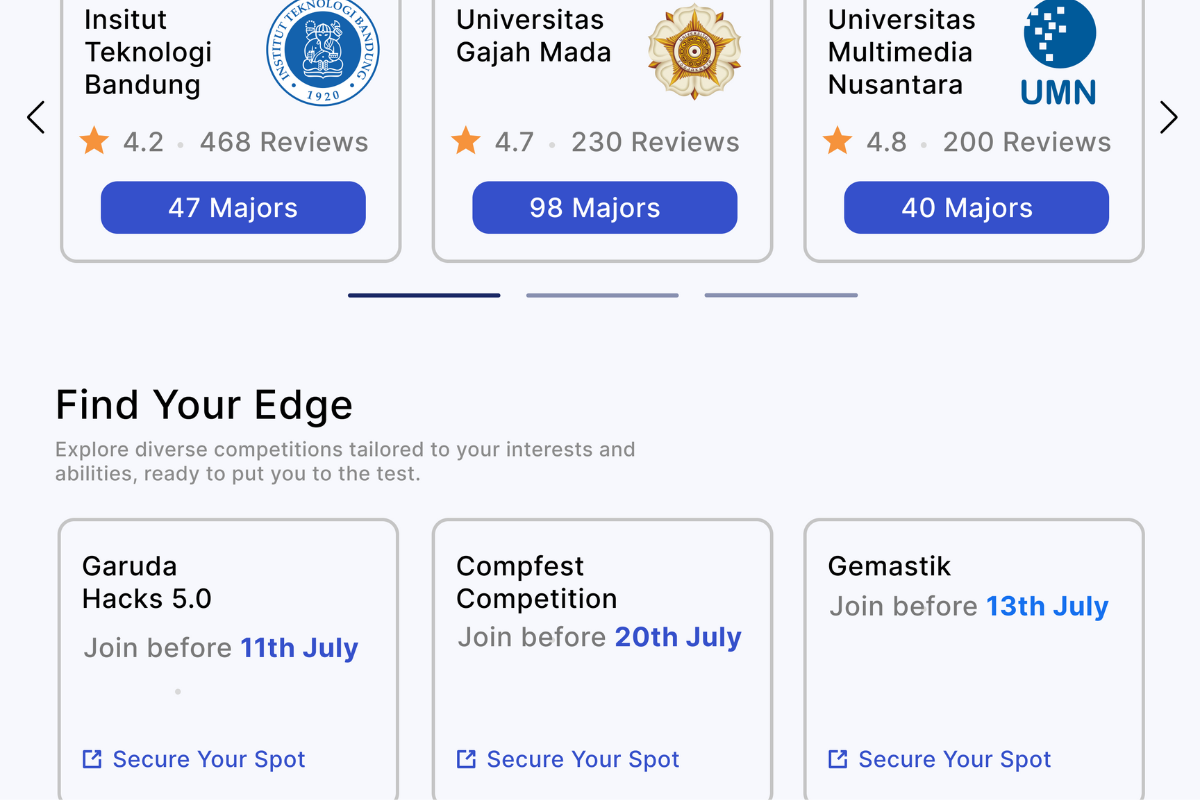Open the 98 Majors button

click(x=604, y=208)
